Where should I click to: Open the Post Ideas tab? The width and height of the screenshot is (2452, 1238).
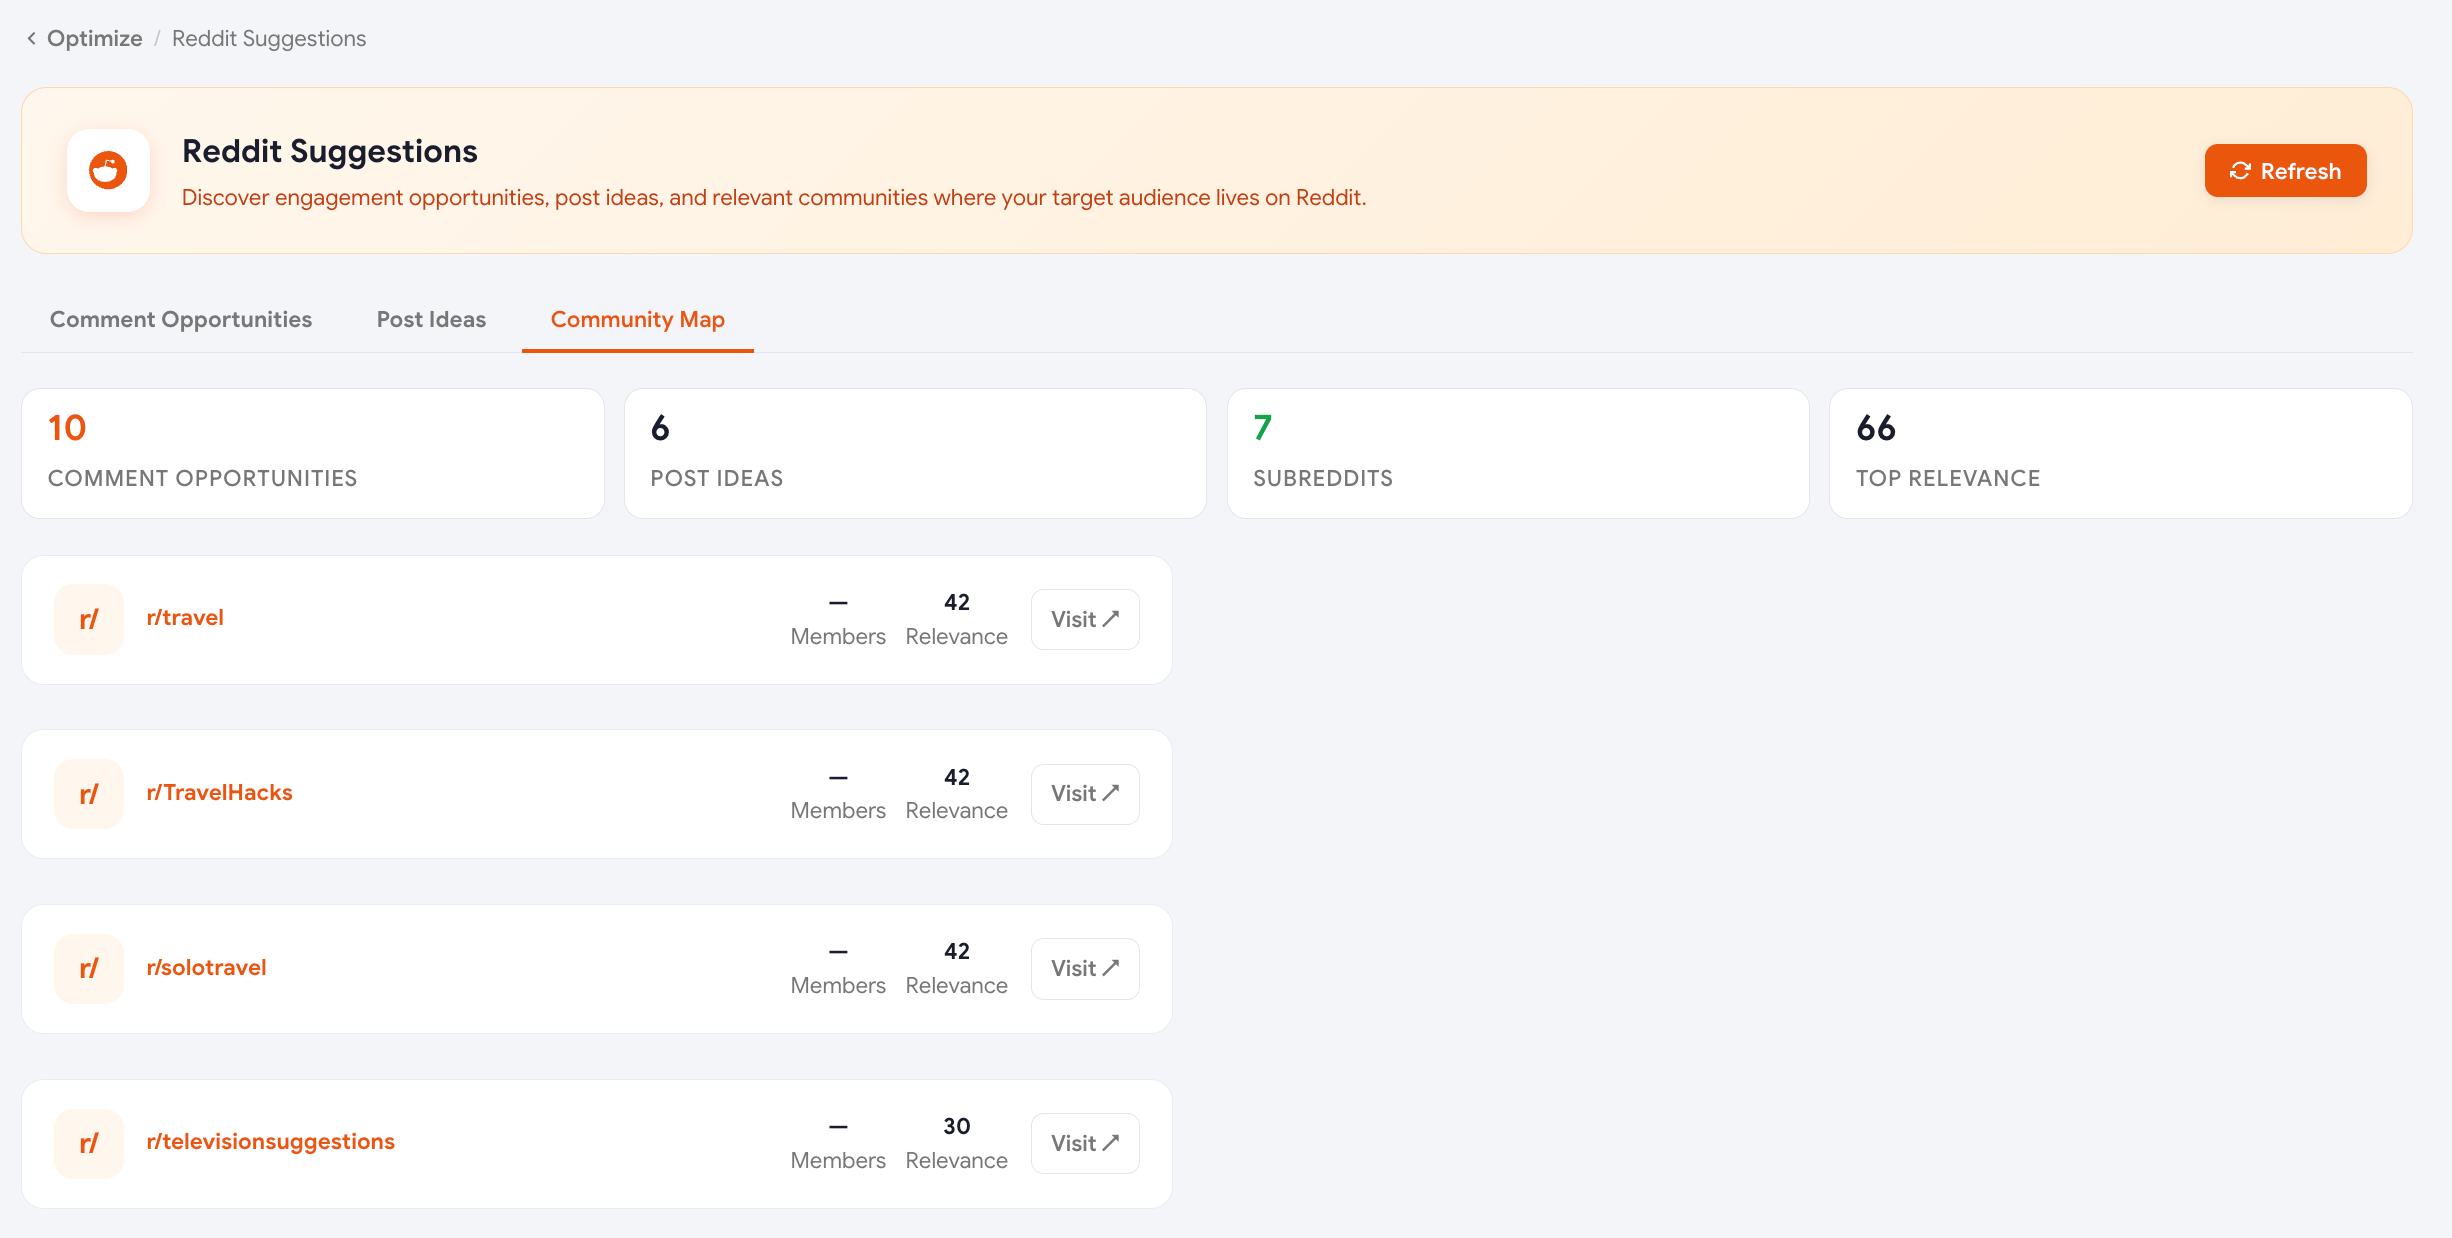click(431, 319)
